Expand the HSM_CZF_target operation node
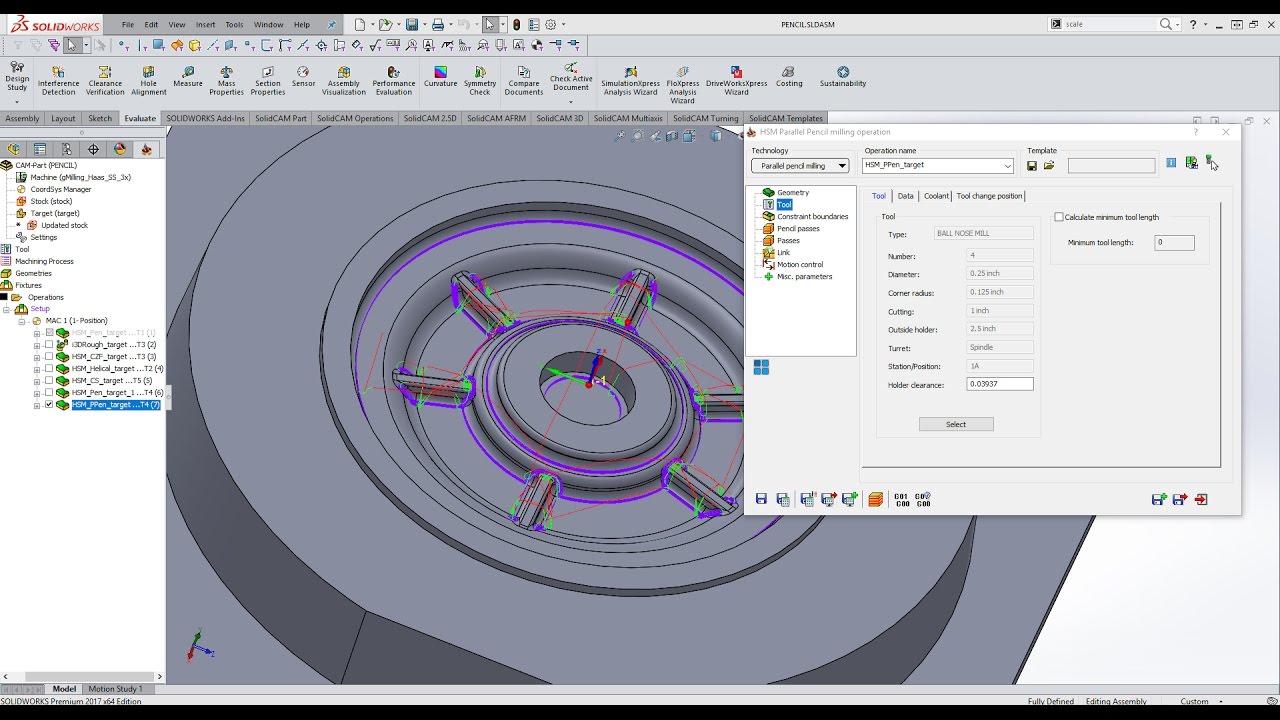Image resolution: width=1280 pixels, height=720 pixels. [x=37, y=357]
